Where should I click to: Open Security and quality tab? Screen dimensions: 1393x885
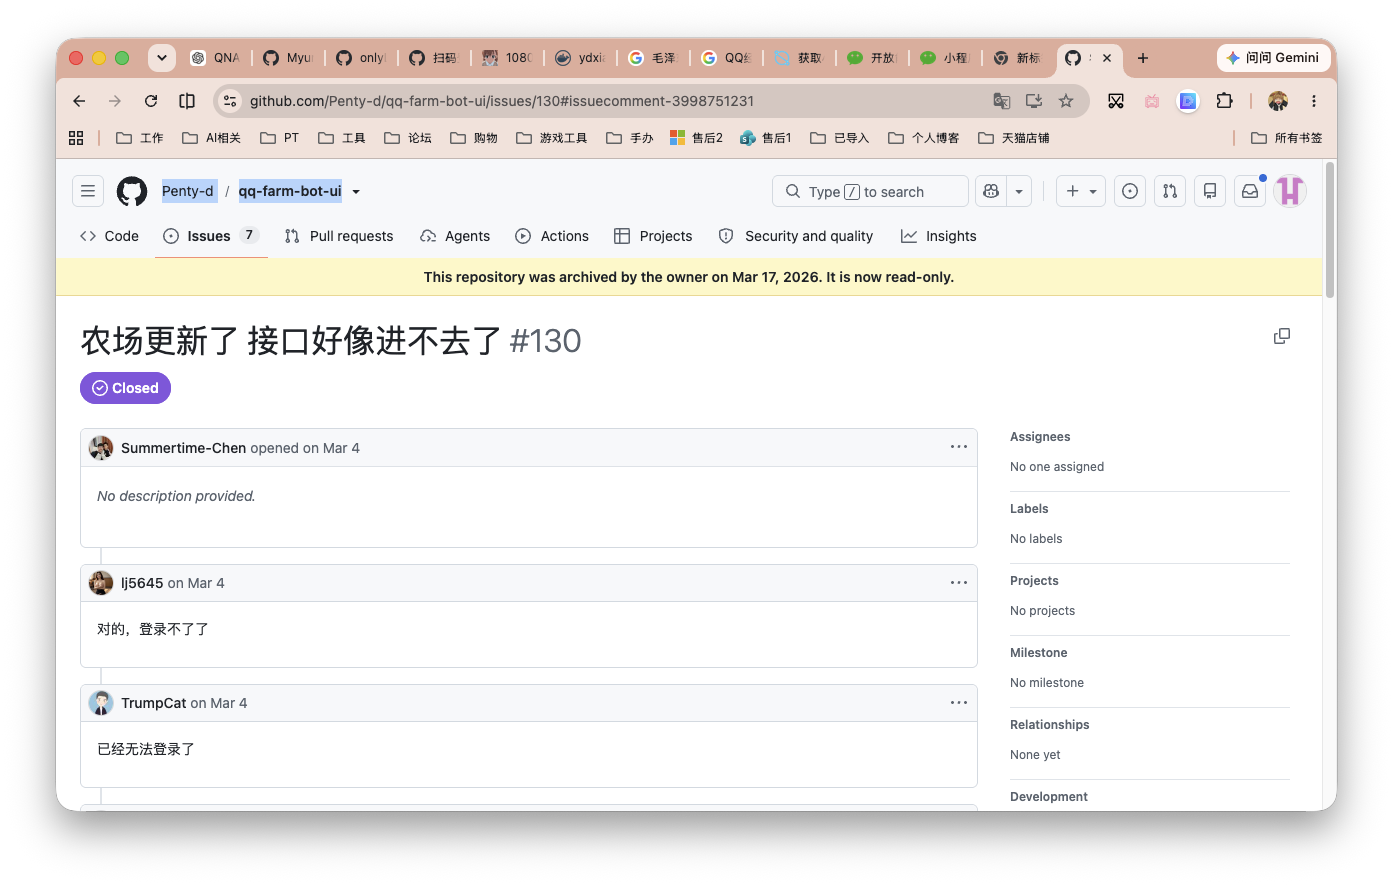tap(796, 236)
